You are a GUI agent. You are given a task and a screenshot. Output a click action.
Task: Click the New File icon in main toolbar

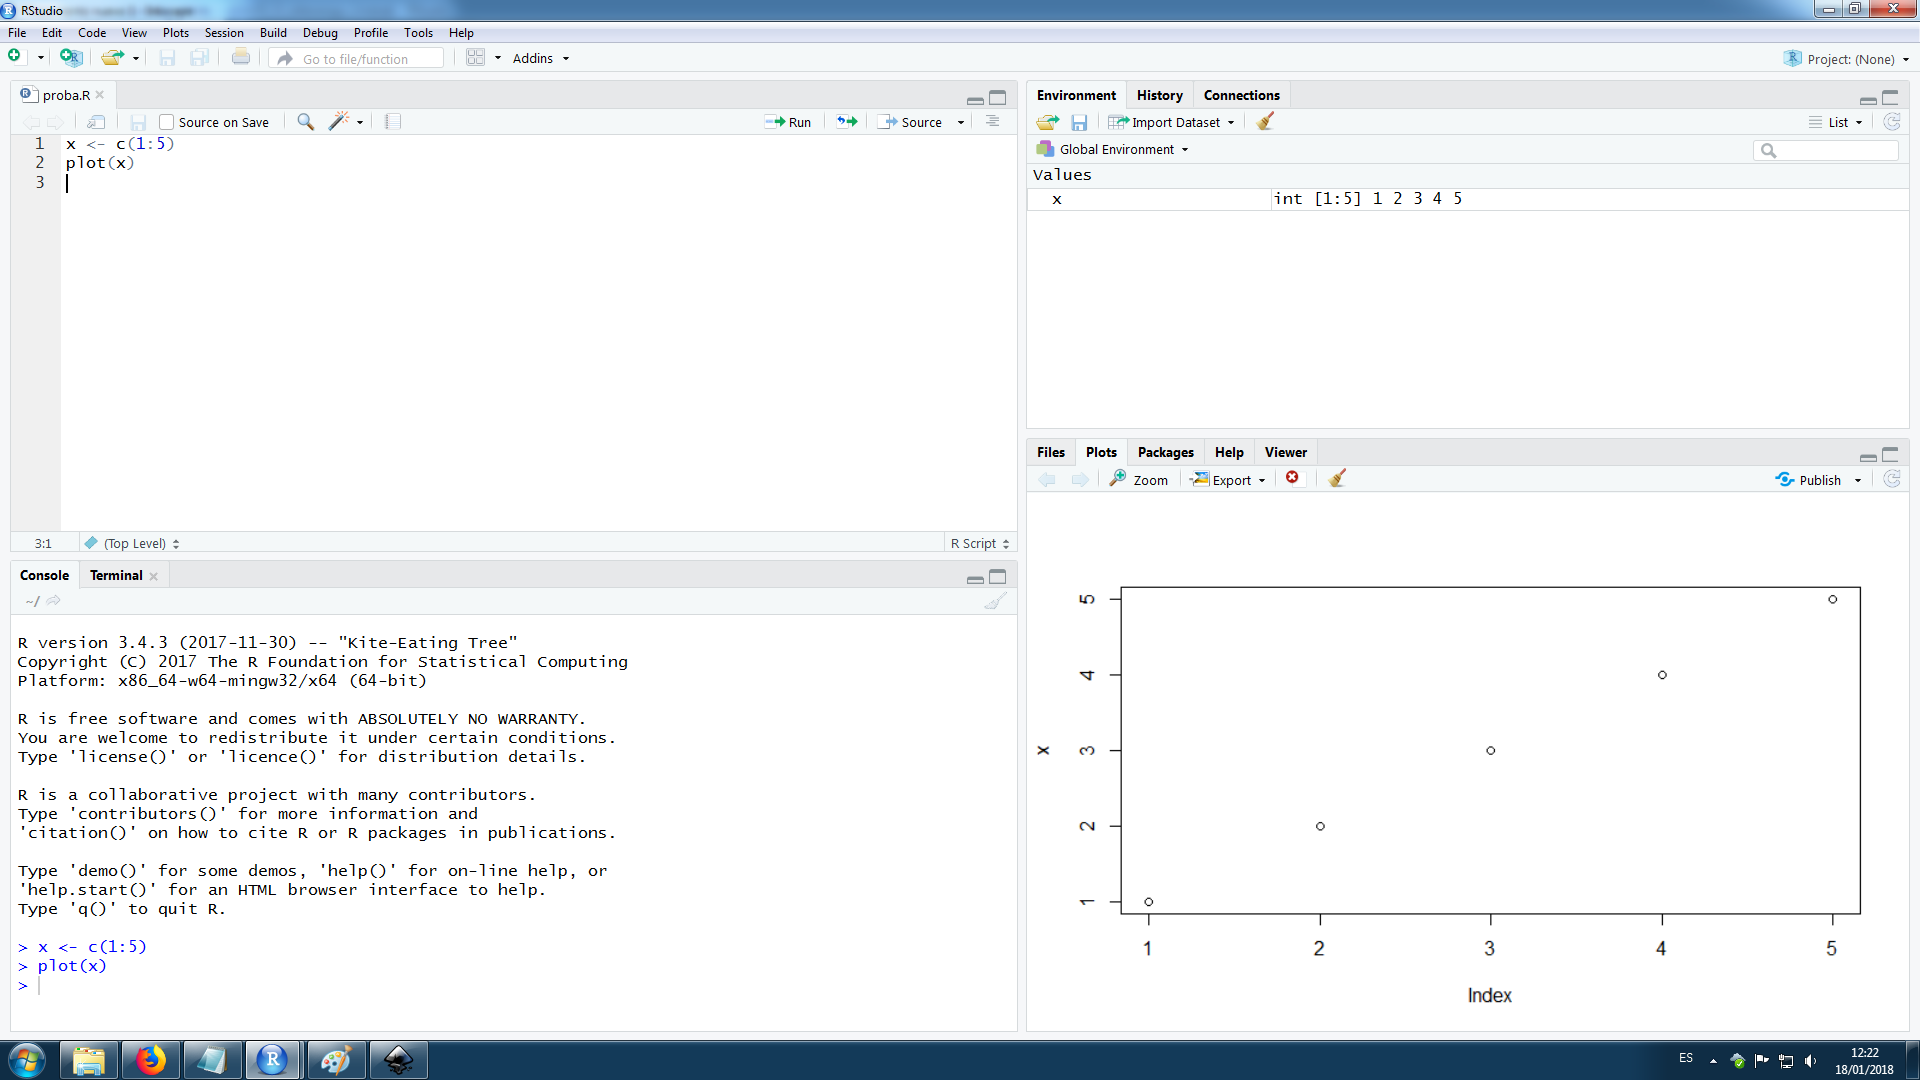(x=15, y=58)
